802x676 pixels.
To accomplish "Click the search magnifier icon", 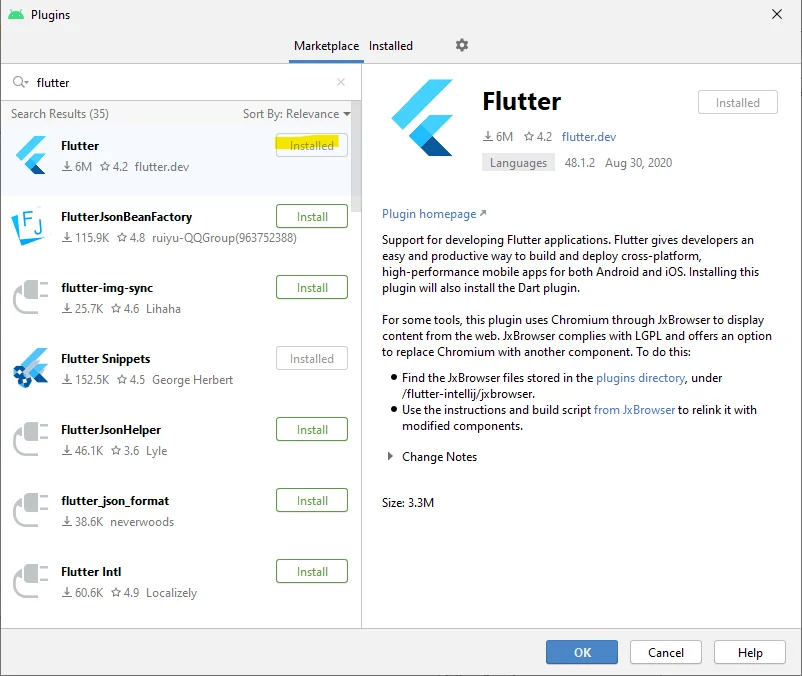I will [x=20, y=82].
